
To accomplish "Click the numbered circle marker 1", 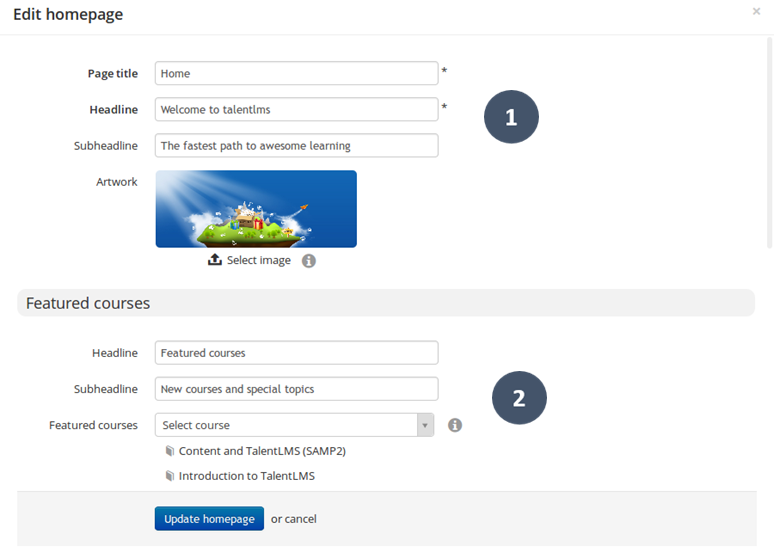I will point(511,117).
